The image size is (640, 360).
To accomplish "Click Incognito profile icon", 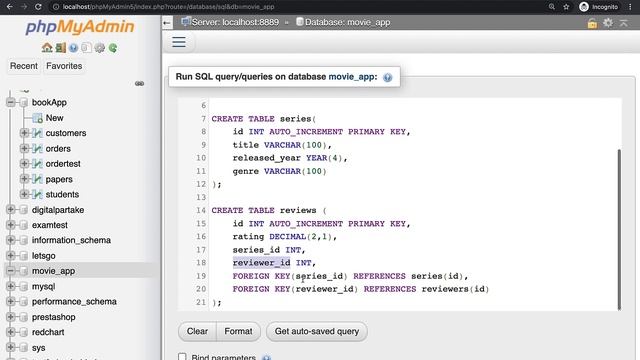I will coord(584,7).
